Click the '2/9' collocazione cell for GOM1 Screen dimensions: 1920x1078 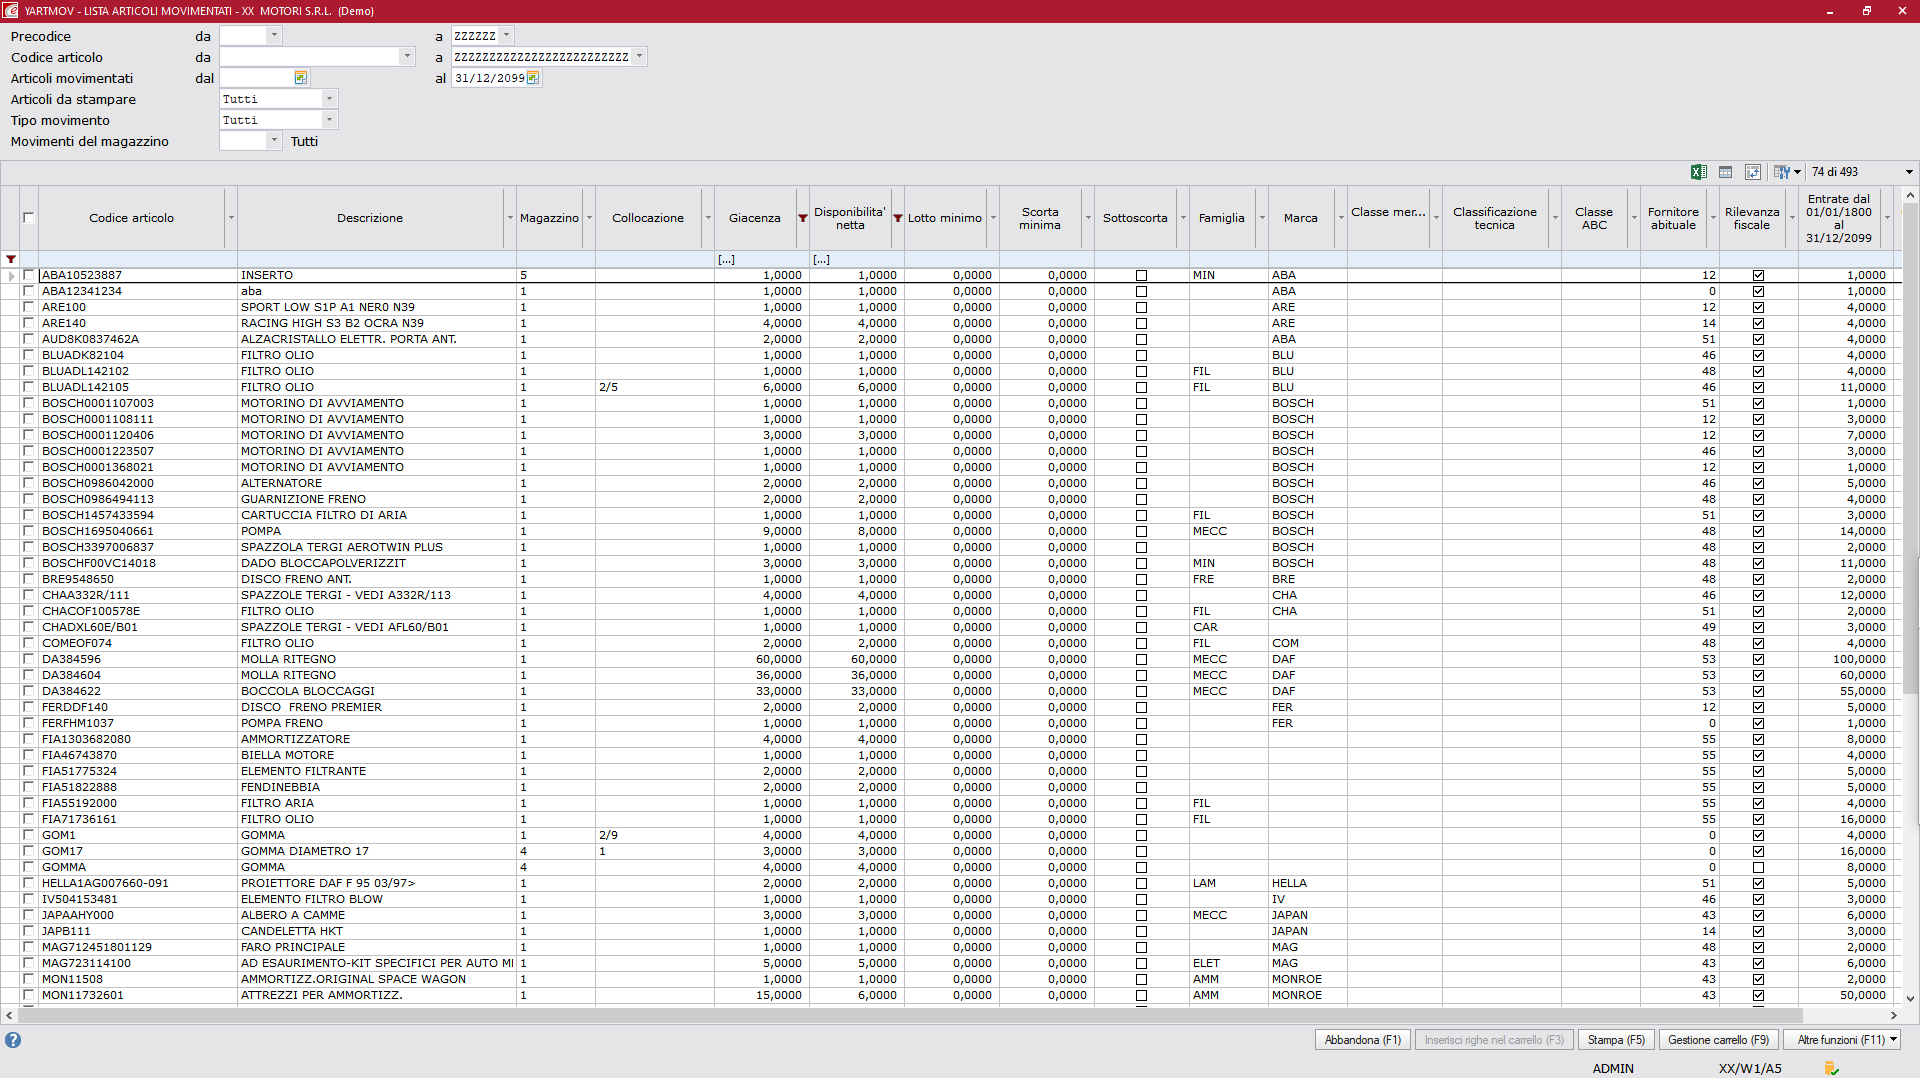[655, 835]
